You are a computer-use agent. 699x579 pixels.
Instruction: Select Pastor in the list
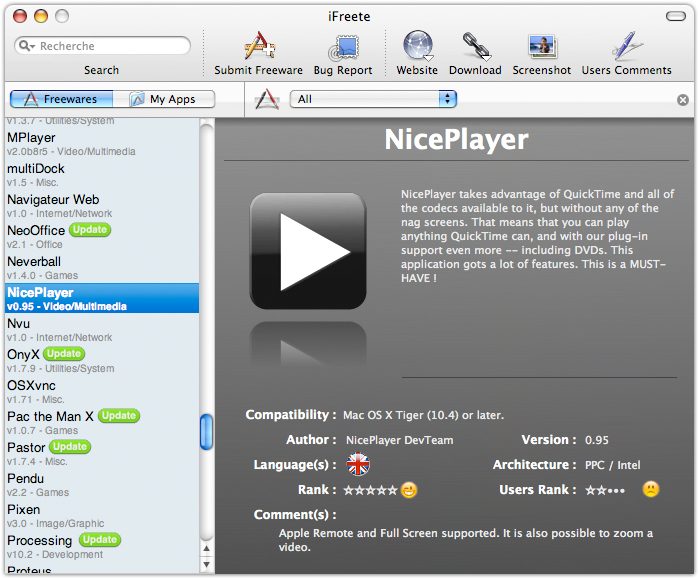pyautogui.click(x=102, y=453)
